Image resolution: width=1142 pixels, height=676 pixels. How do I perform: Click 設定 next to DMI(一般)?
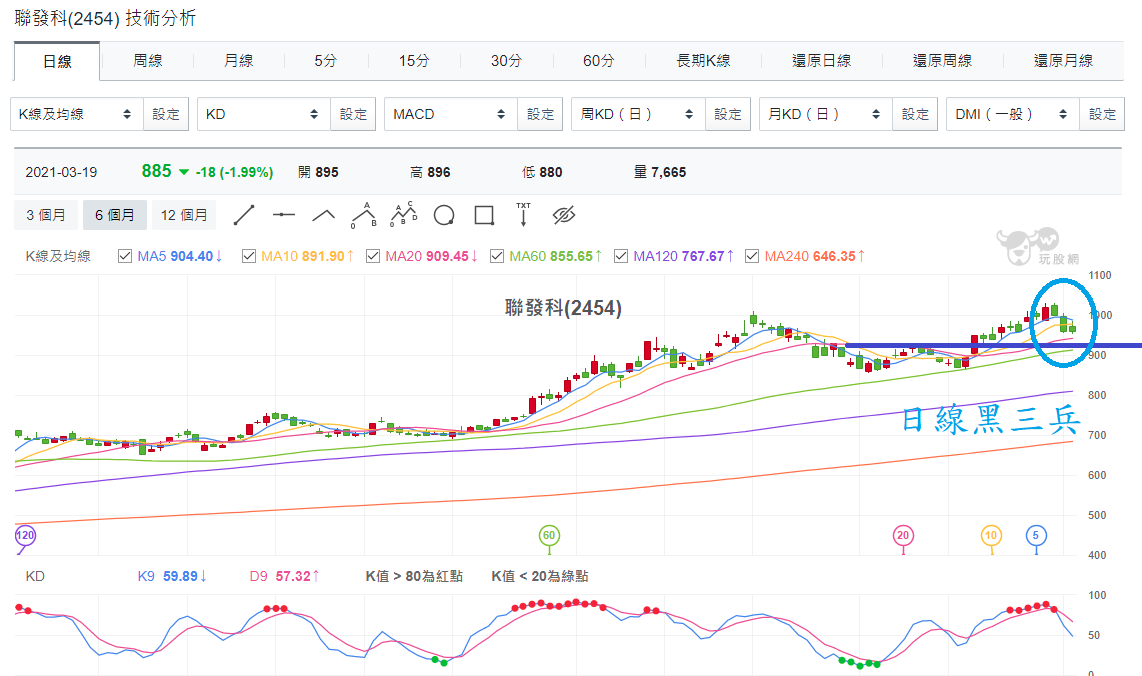[x=1103, y=114]
